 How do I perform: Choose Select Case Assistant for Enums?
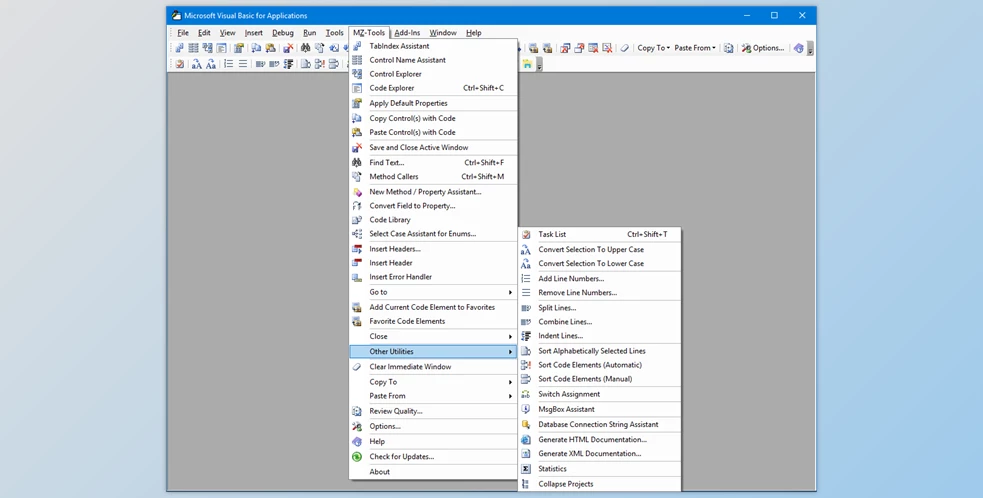click(x=433, y=233)
